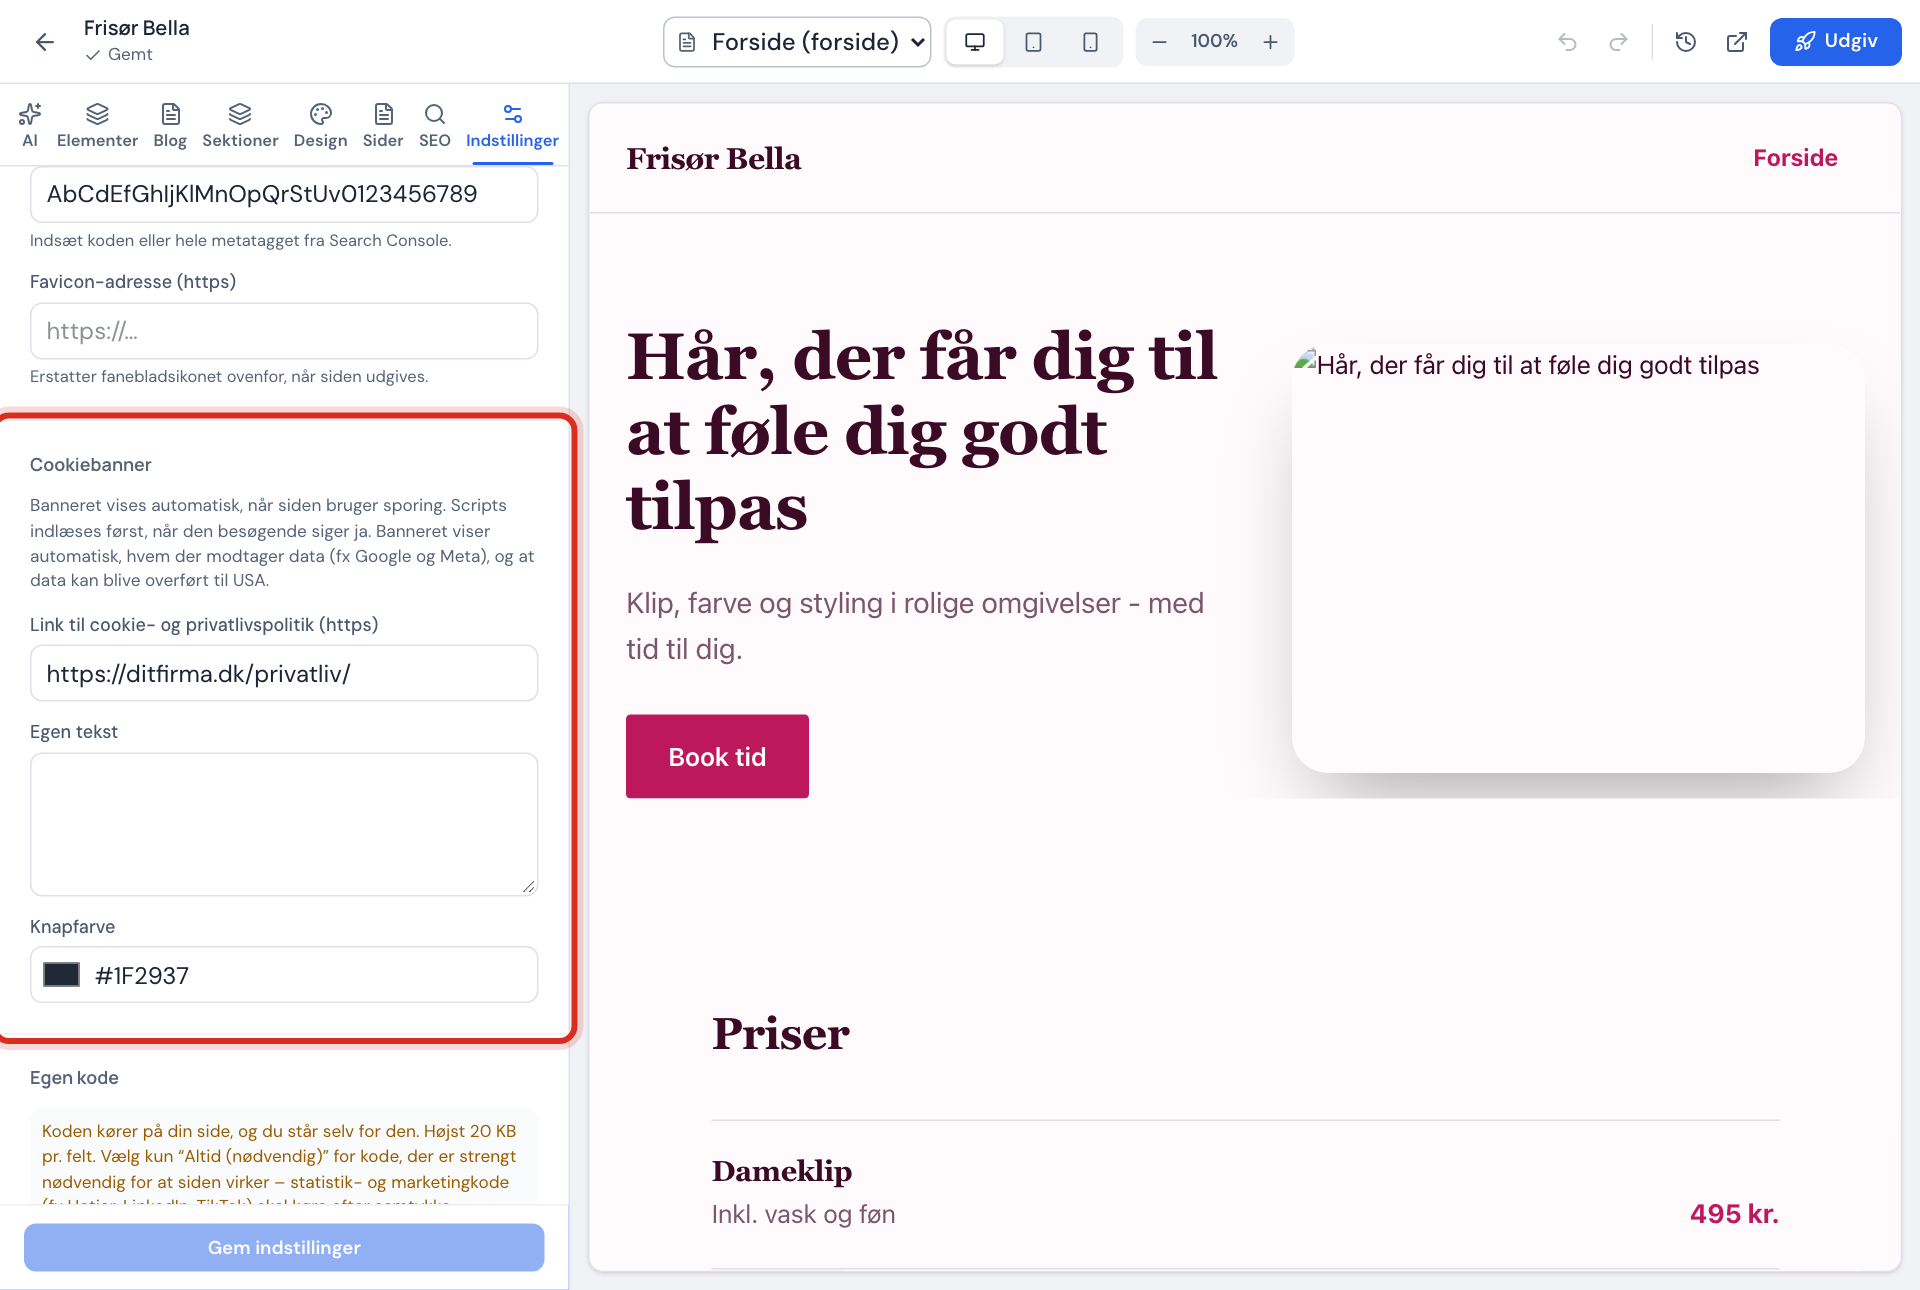Screen dimensions: 1920x1290
Task: Zoom out with the minus icon
Action: point(1159,42)
